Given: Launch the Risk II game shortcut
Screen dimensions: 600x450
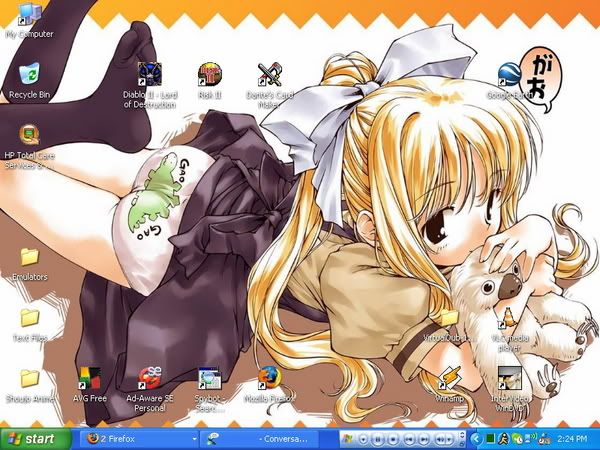Looking at the screenshot, I should 210,81.
